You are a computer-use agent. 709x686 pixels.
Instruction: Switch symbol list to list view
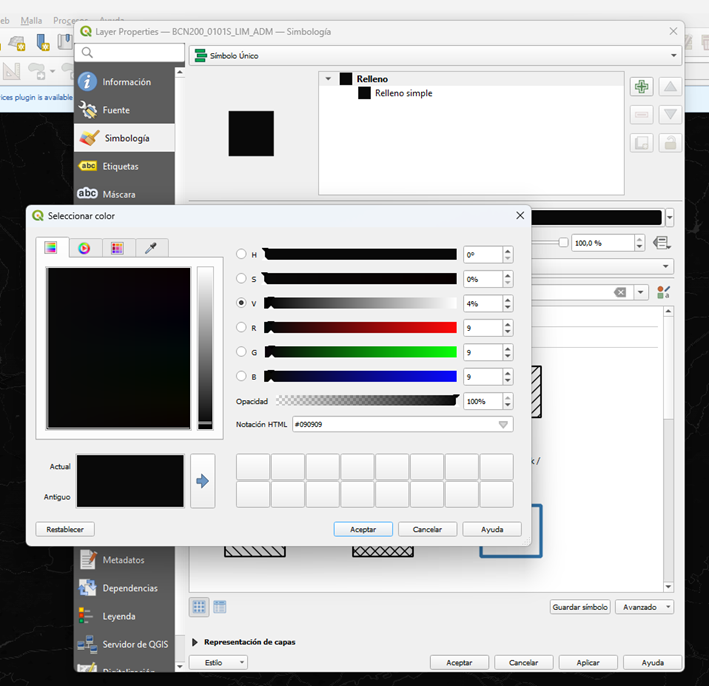pyautogui.click(x=220, y=607)
